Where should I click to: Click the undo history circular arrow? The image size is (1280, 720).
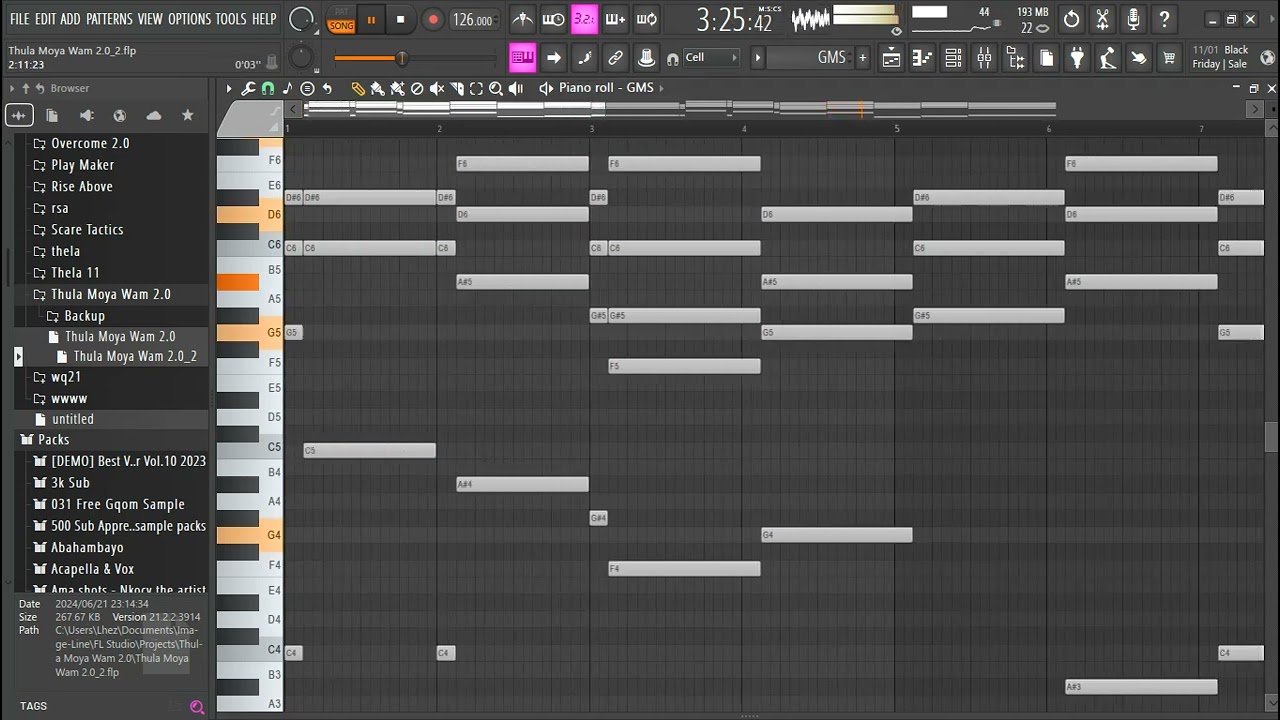[x=1071, y=19]
